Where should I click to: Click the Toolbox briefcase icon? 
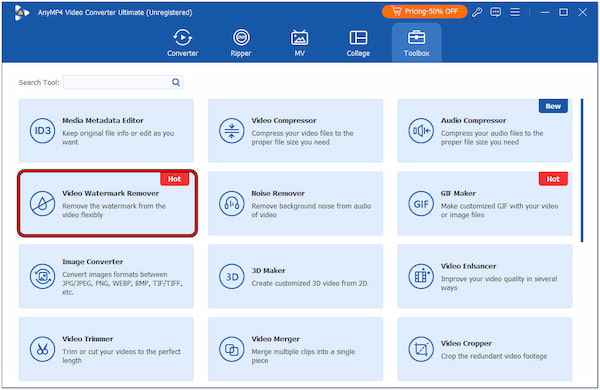click(x=416, y=38)
